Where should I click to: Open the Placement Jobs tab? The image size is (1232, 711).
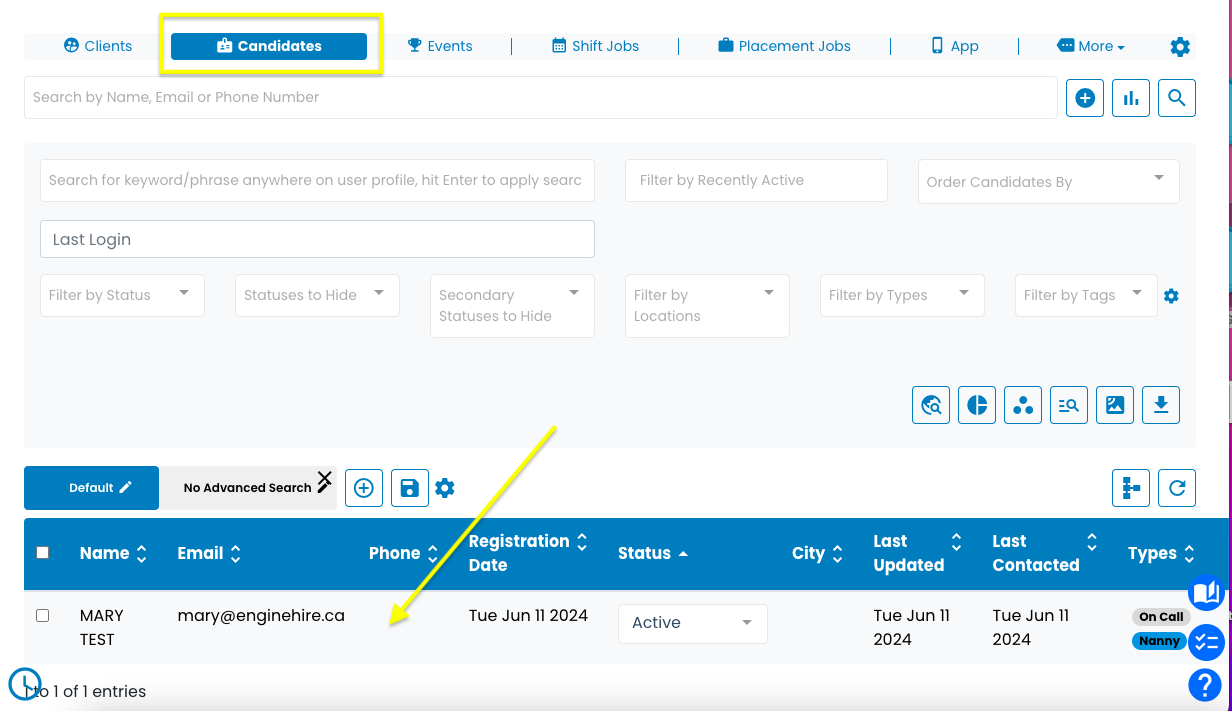(784, 46)
